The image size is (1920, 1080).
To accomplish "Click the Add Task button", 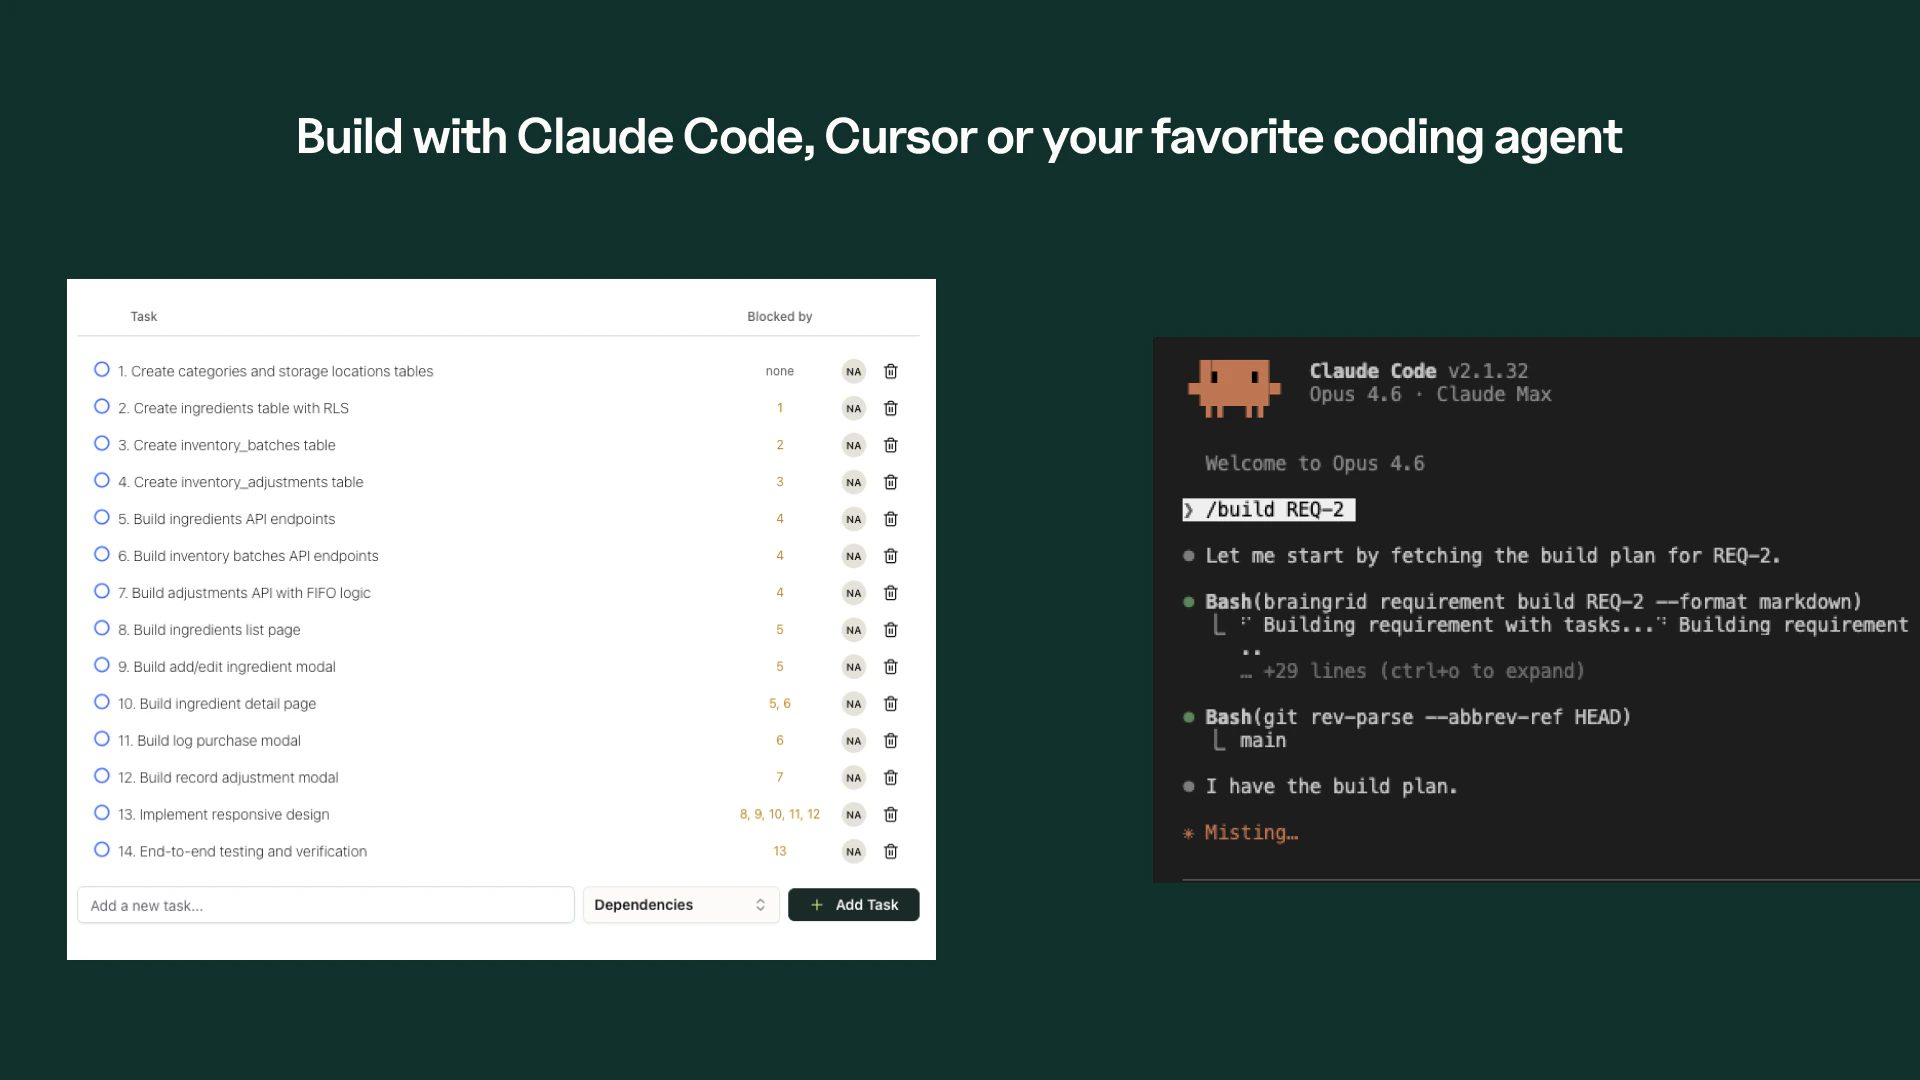I will coord(853,904).
